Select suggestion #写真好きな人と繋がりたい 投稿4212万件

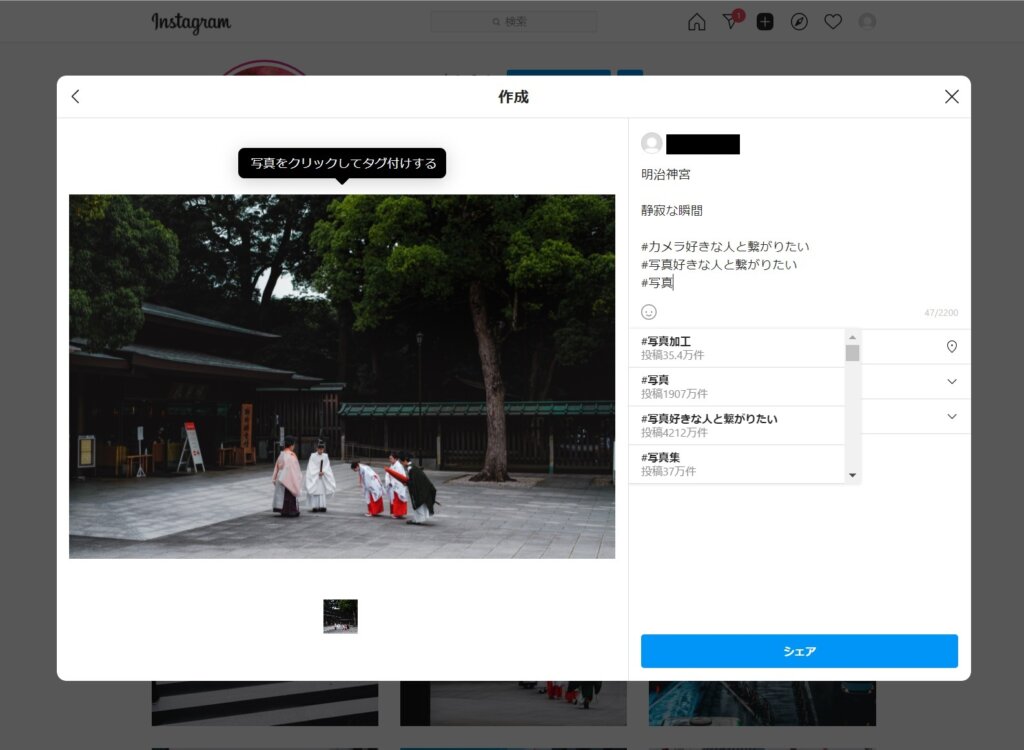737,425
